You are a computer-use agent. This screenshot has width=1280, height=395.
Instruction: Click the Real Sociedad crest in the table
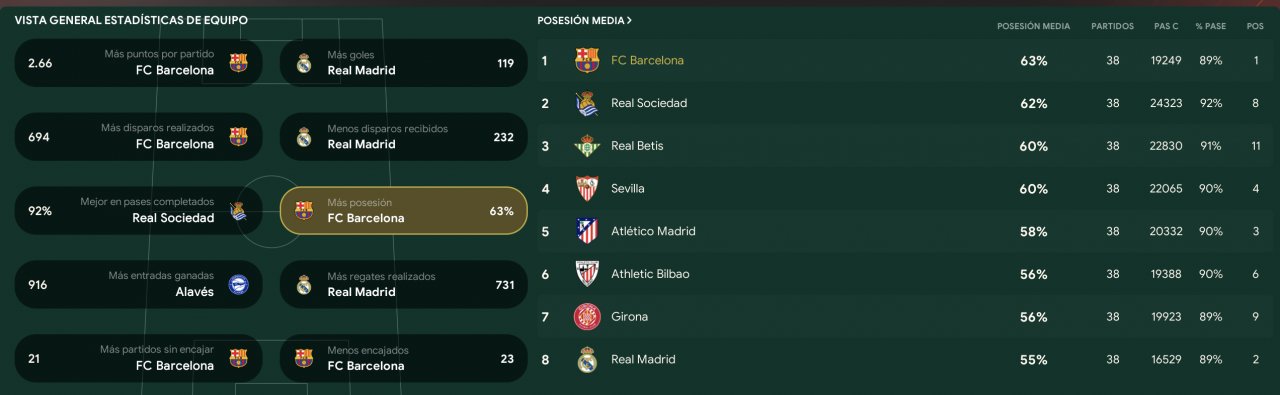(x=587, y=103)
